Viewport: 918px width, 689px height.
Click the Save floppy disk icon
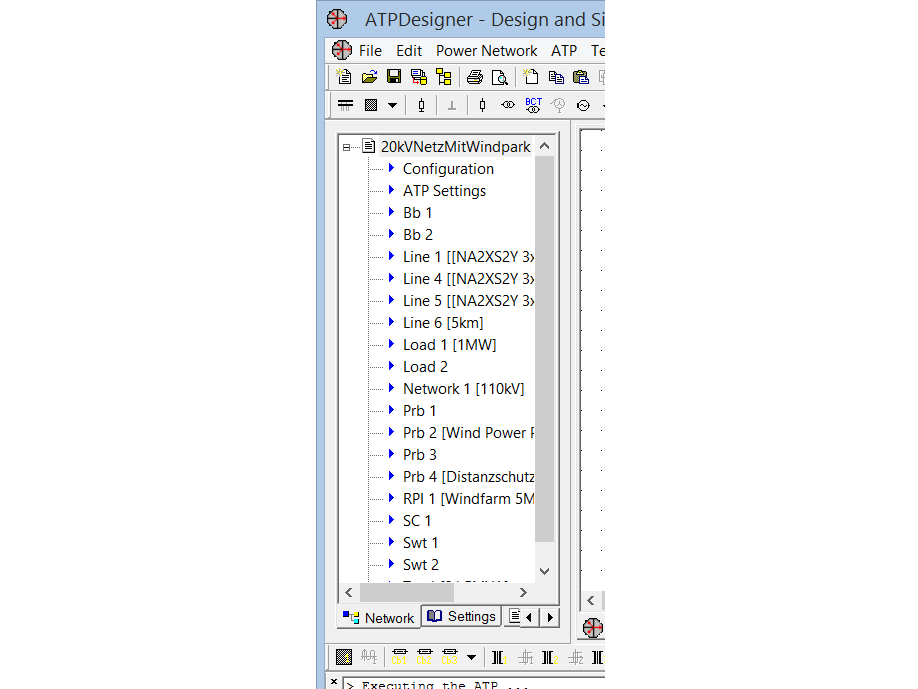394,77
